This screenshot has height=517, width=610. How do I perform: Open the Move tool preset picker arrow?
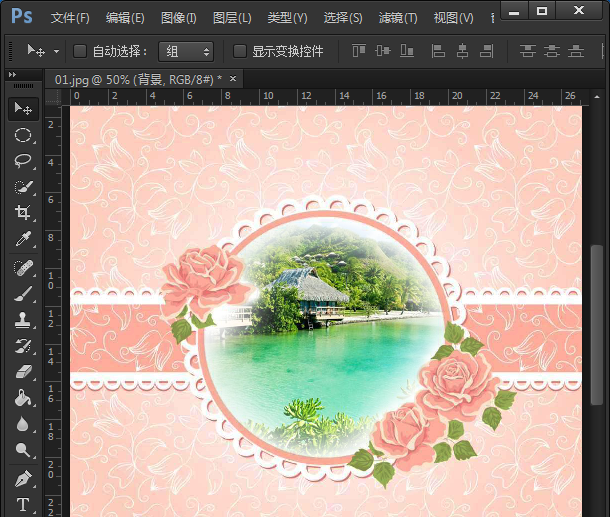tap(56, 51)
